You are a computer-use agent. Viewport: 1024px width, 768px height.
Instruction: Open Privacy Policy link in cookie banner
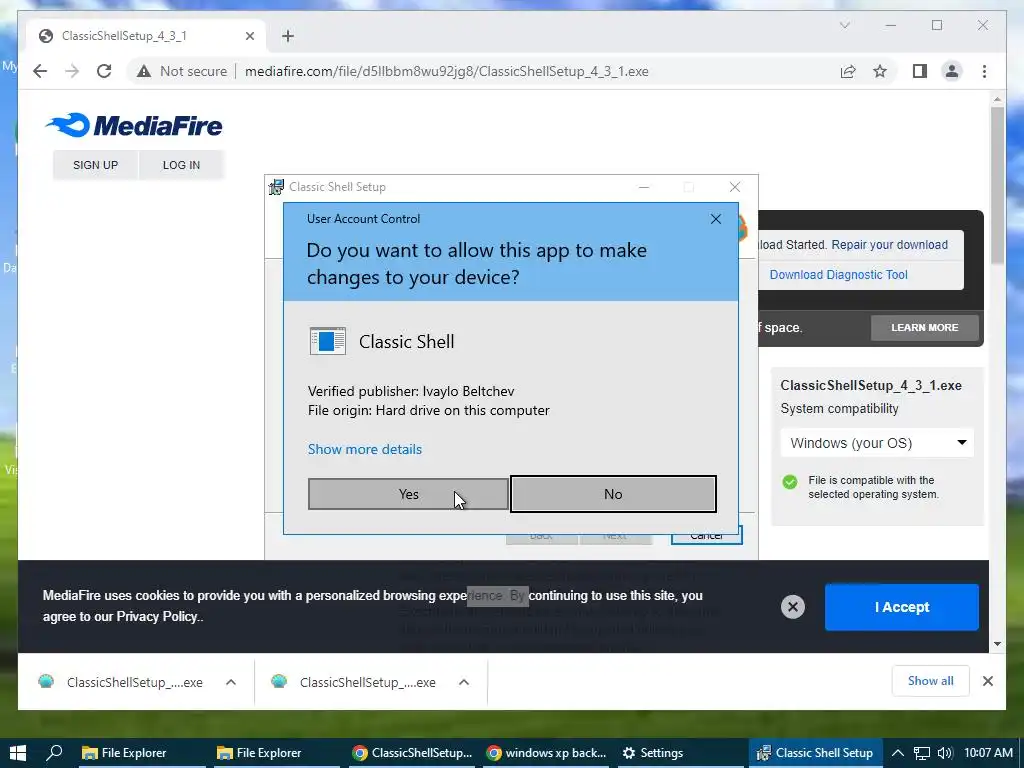157,616
